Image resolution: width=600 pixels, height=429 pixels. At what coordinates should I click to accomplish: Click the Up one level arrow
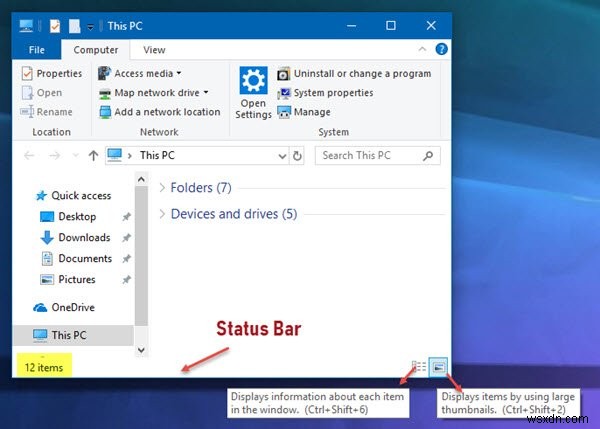coord(93,155)
